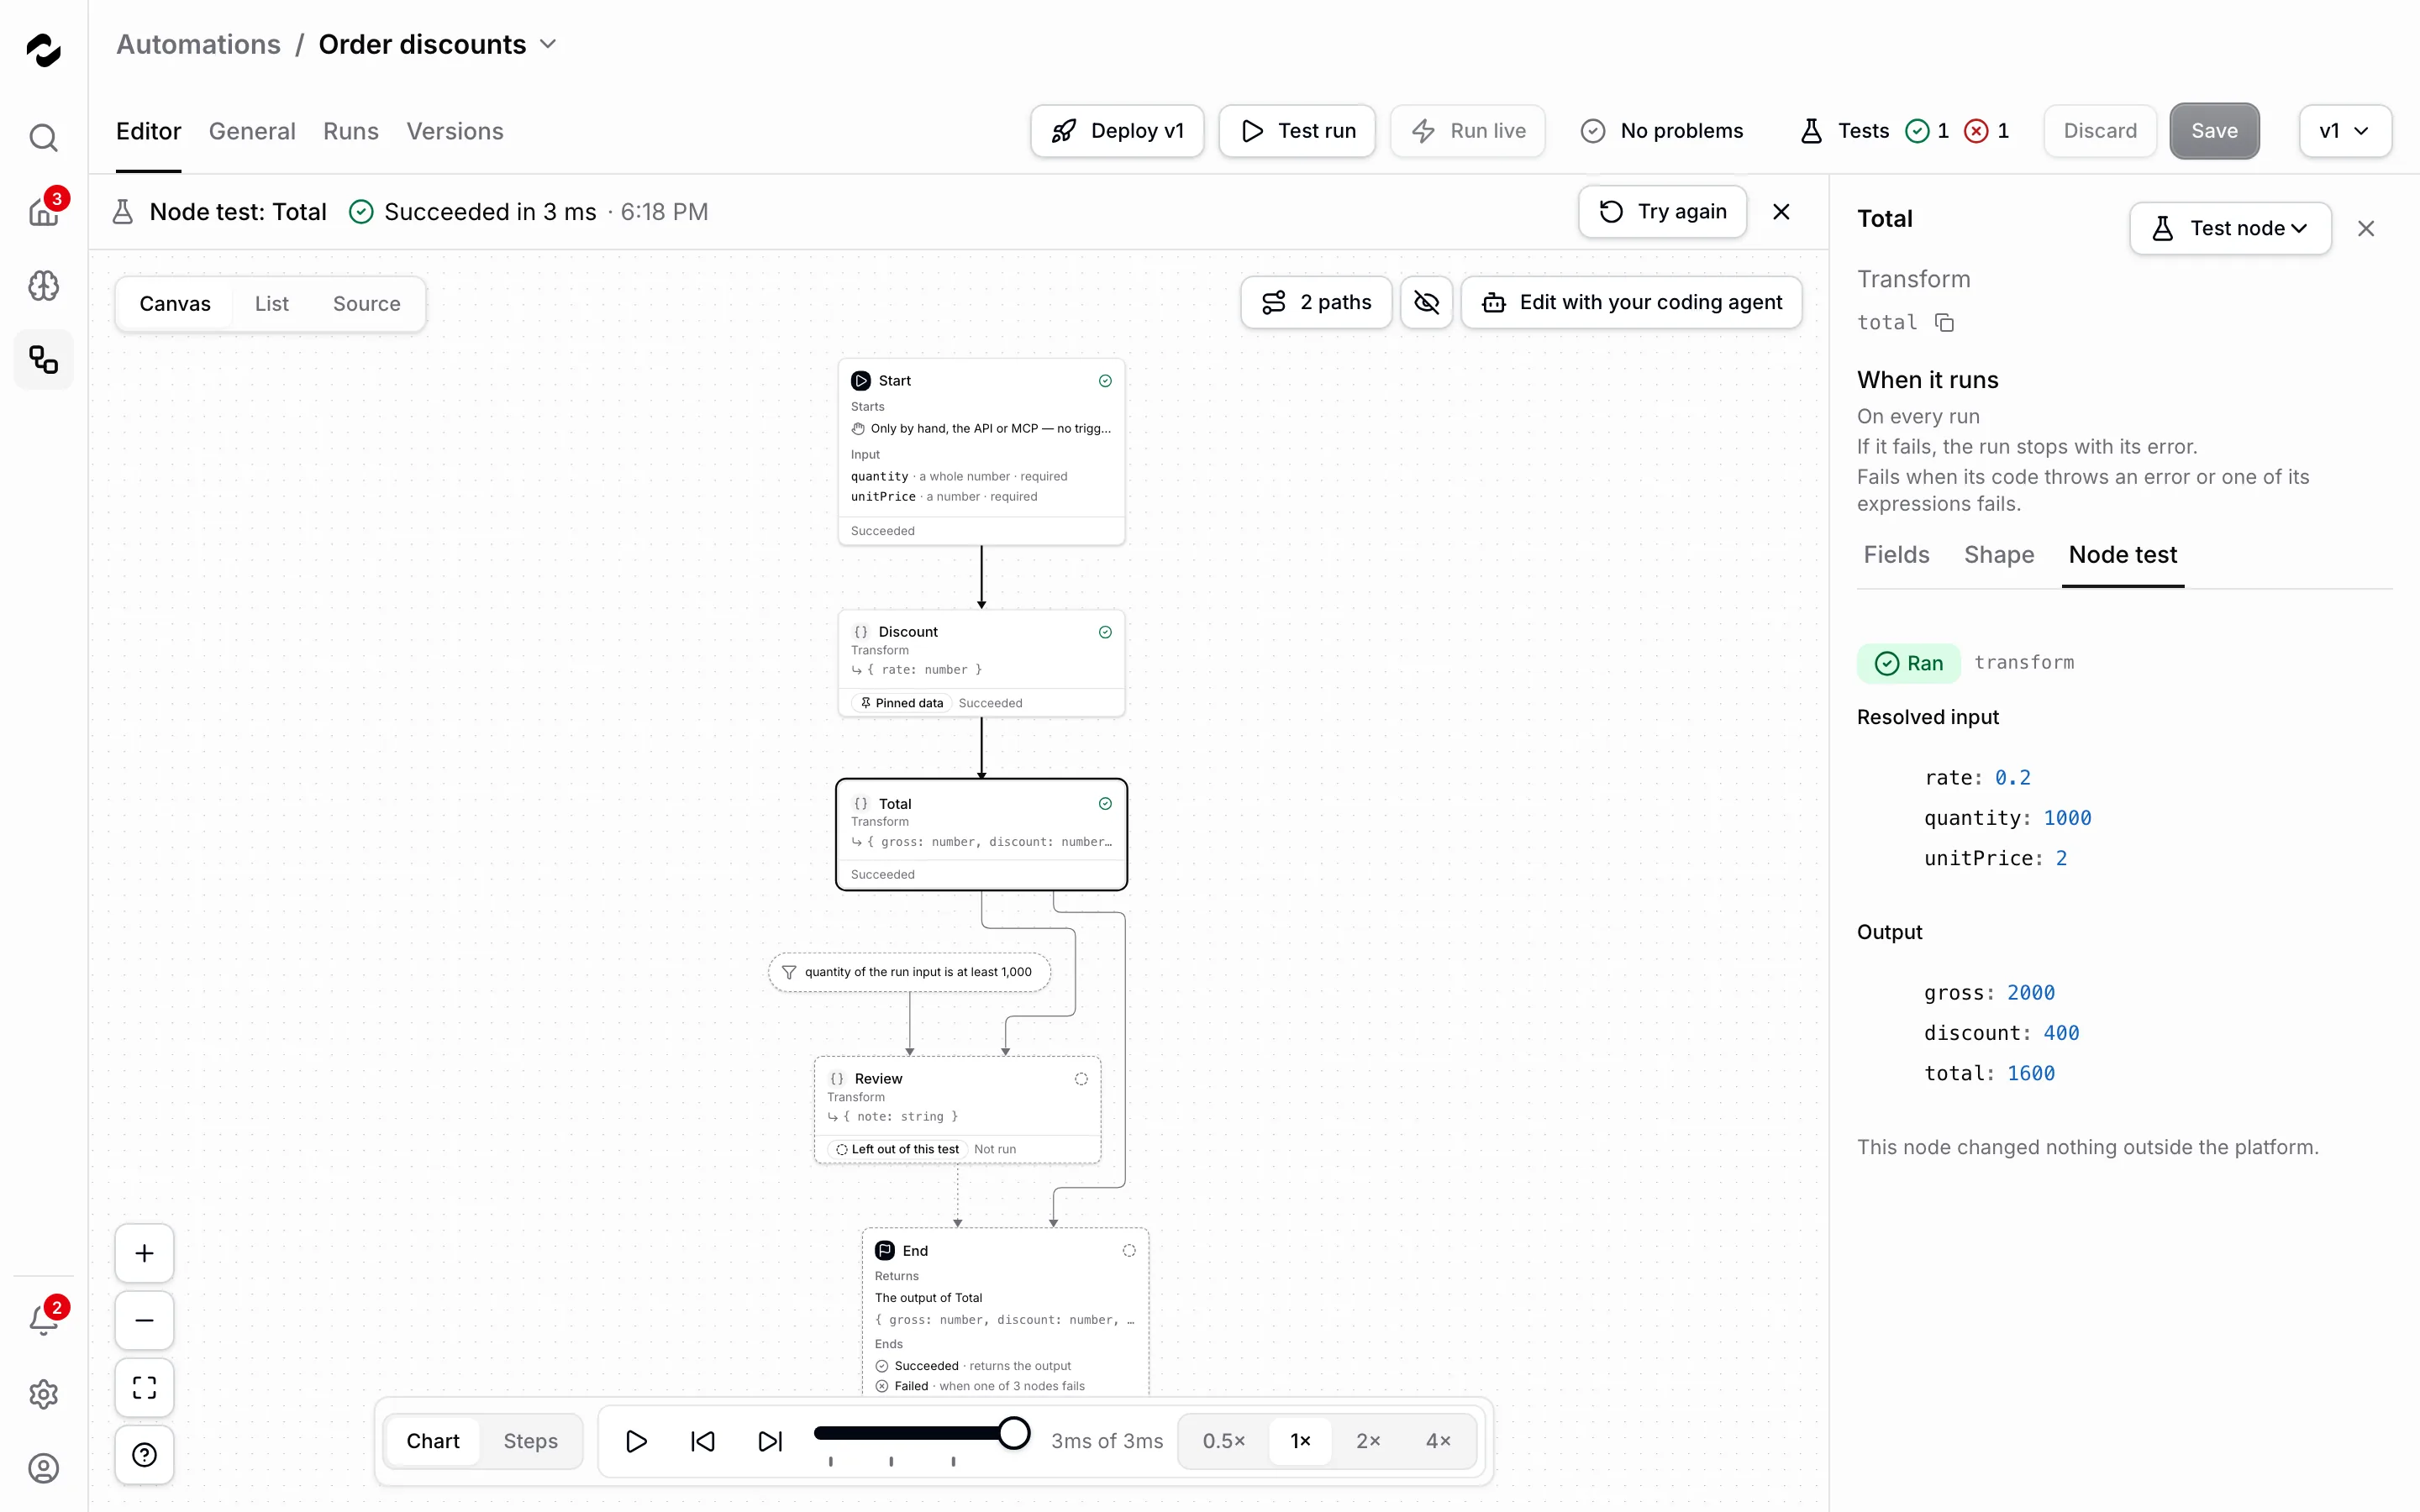Set playback speed to 4×

pos(1438,1441)
